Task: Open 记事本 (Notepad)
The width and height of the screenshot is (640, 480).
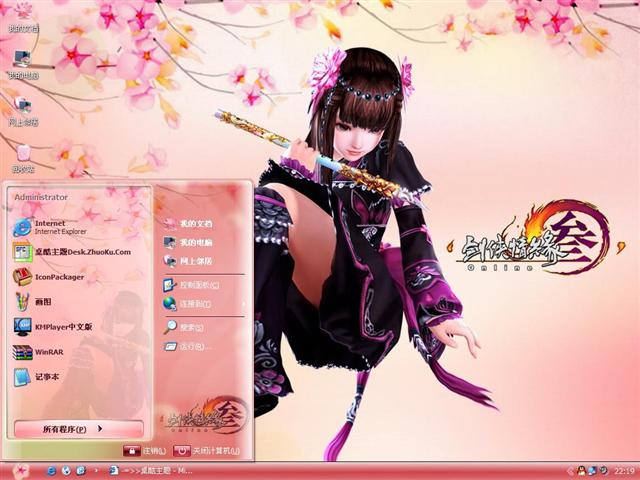Action: [x=37, y=377]
